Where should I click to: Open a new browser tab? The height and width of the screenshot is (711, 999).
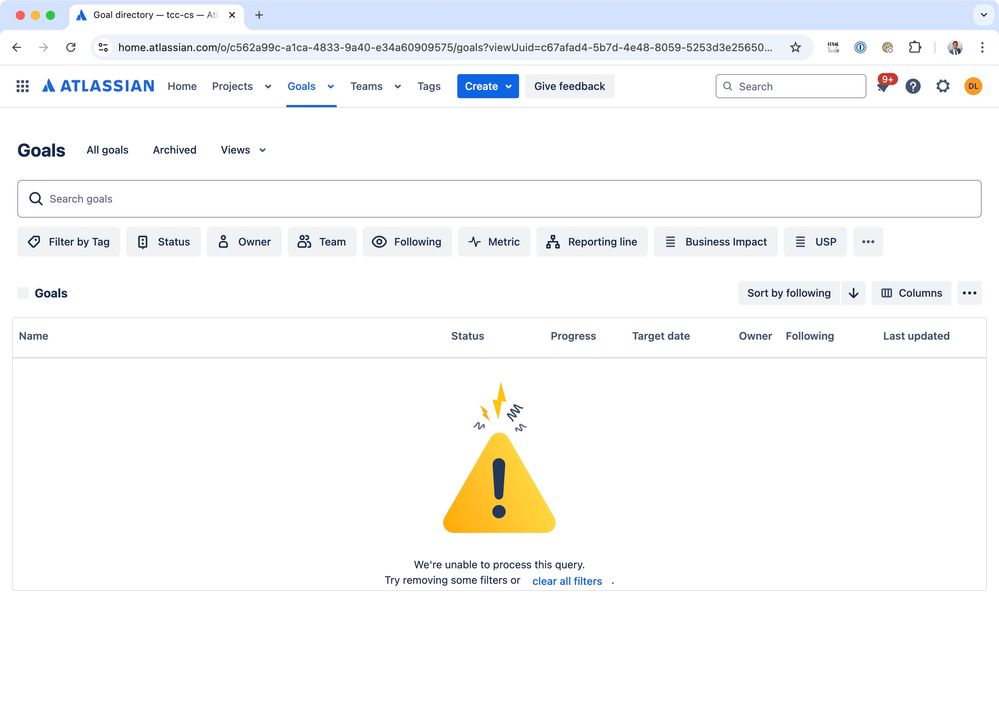(259, 15)
